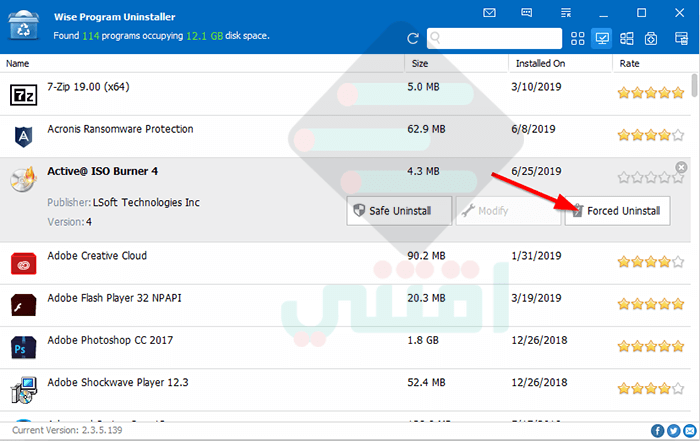Close expanded Active@ ISO Burner panel
The image size is (700, 441).
[x=681, y=167]
